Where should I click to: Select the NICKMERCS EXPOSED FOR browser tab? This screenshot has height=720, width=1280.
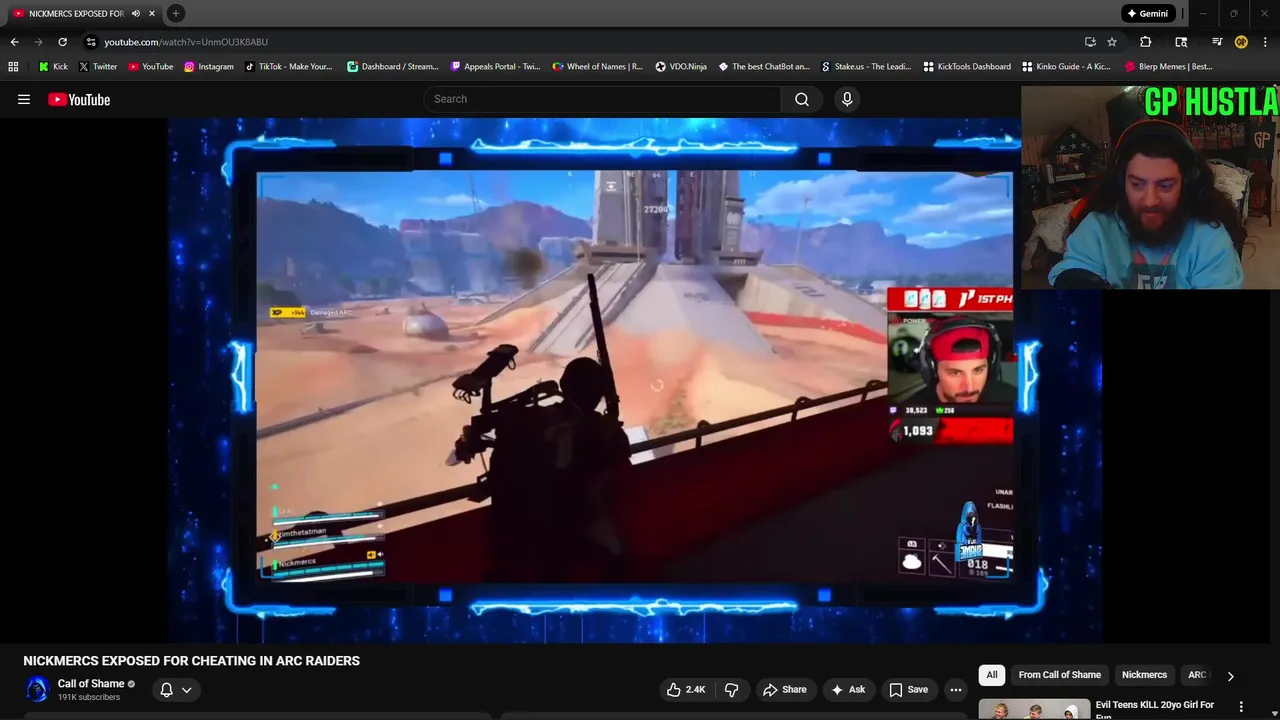(x=82, y=13)
